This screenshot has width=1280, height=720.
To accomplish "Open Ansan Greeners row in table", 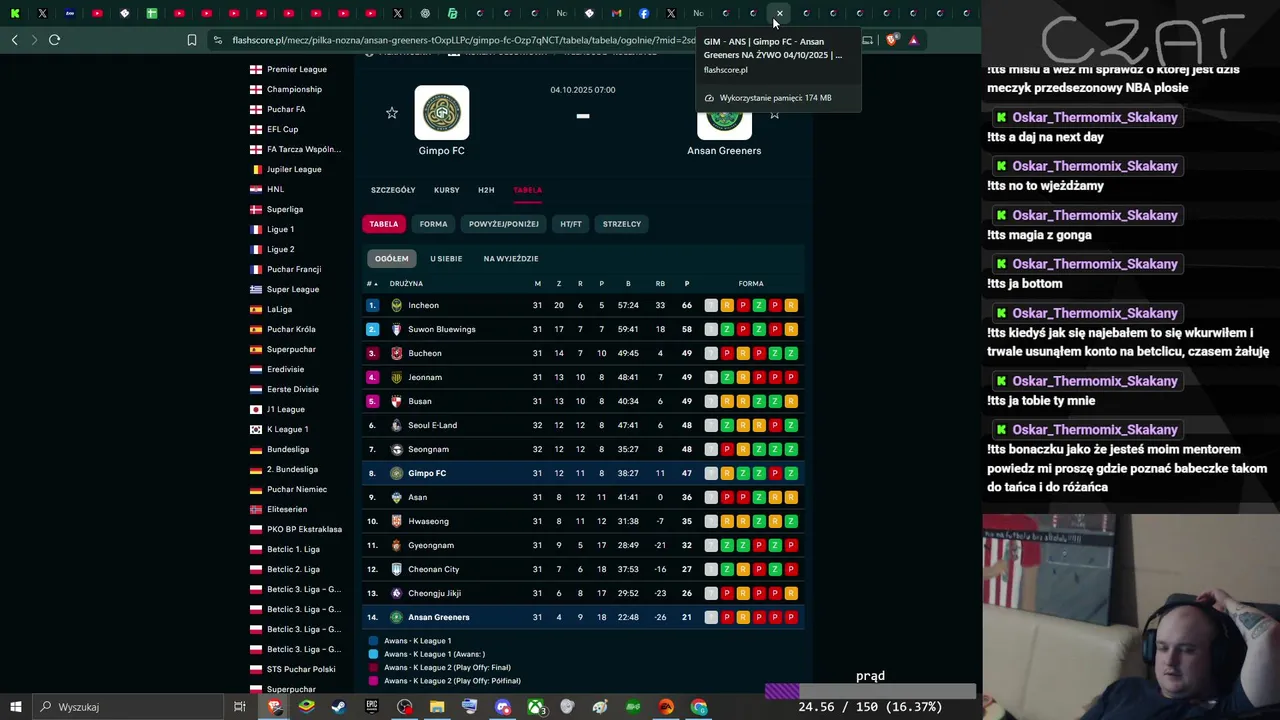I will [x=583, y=617].
